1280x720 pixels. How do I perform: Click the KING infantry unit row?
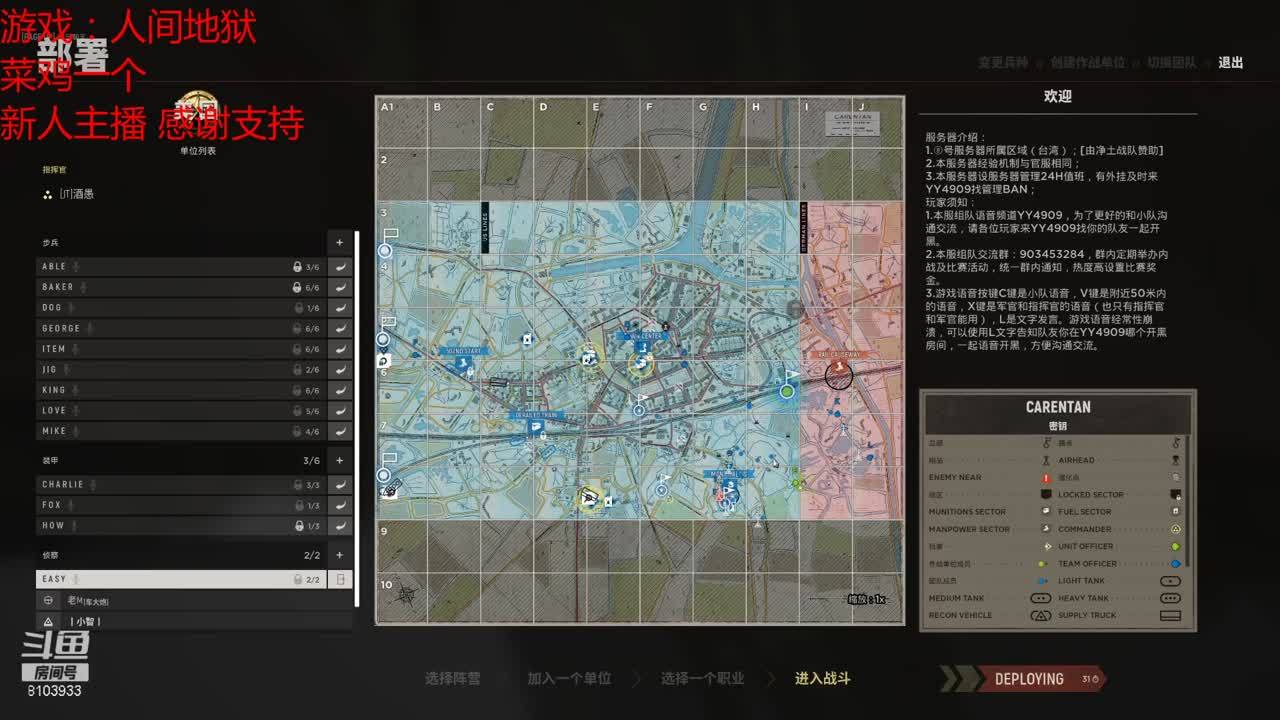(182, 390)
